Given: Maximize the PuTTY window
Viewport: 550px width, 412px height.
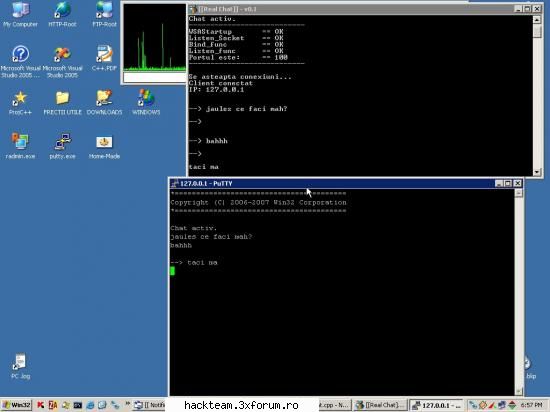Looking at the screenshot, I should click(x=508, y=183).
